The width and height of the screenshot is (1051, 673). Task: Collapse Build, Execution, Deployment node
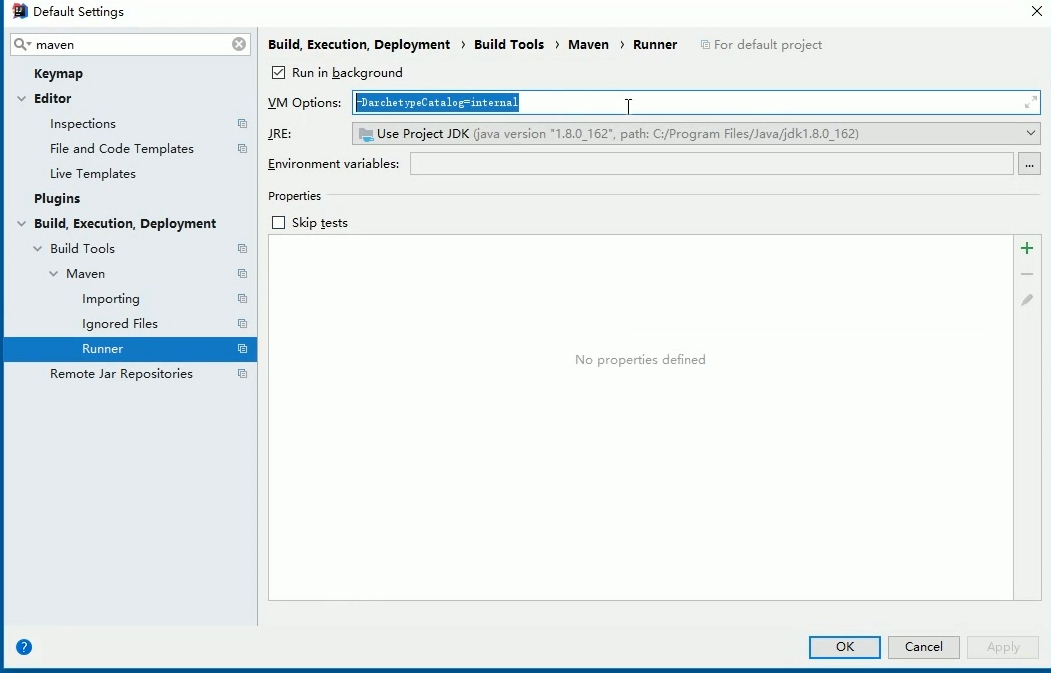coord(21,224)
